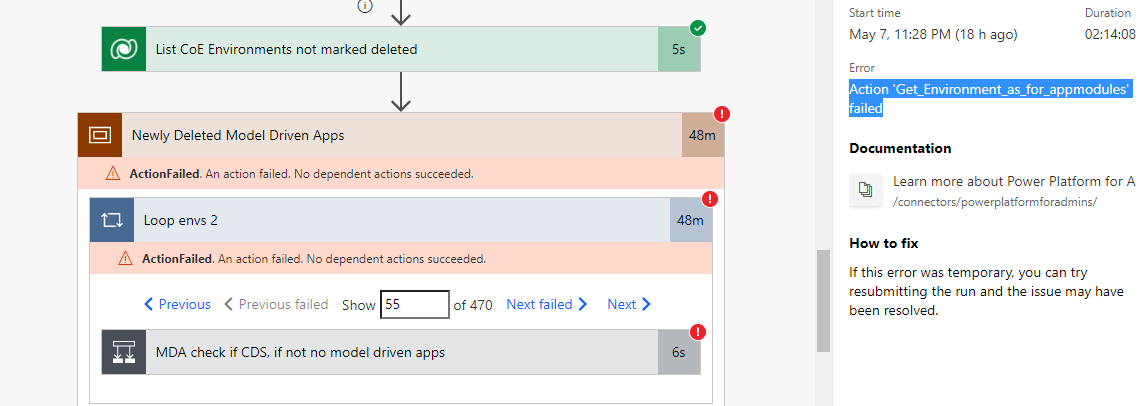This screenshot has height=406, width=1142.
Task: Jump to the Next failed iteration
Action: tap(547, 304)
